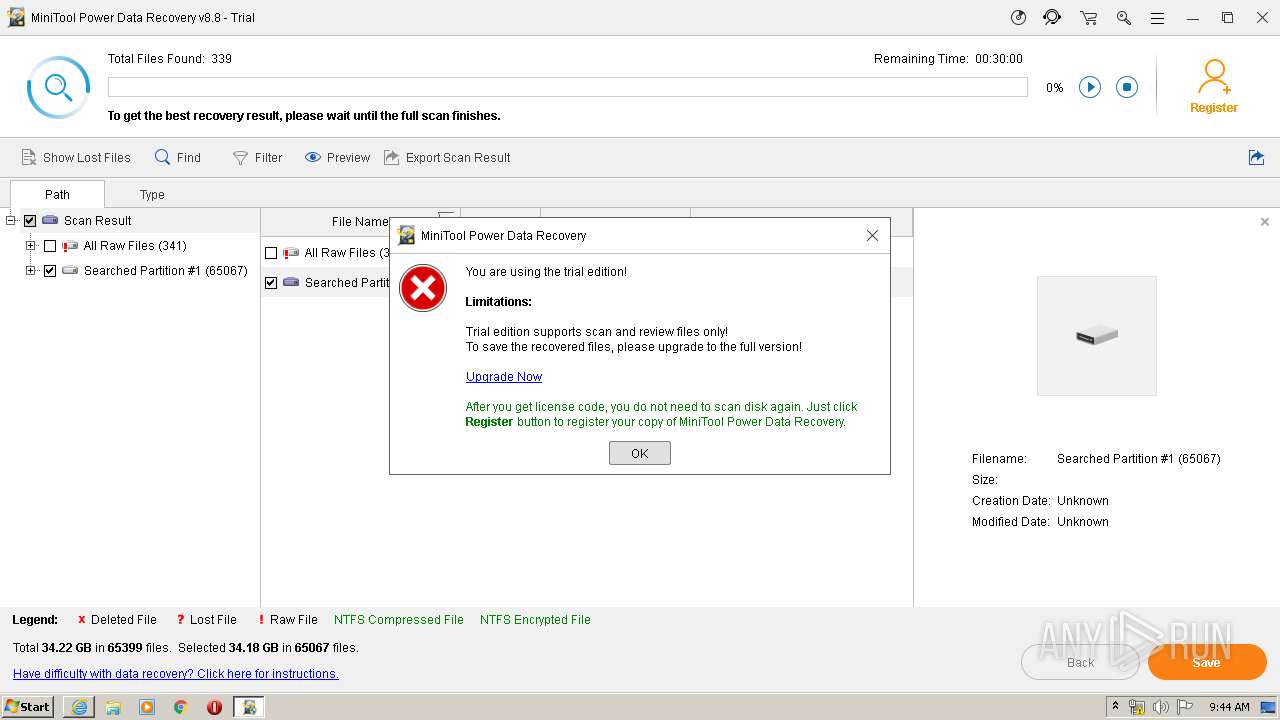The height and width of the screenshot is (720, 1280).
Task: Open the support headset icon
Action: coord(1052,17)
